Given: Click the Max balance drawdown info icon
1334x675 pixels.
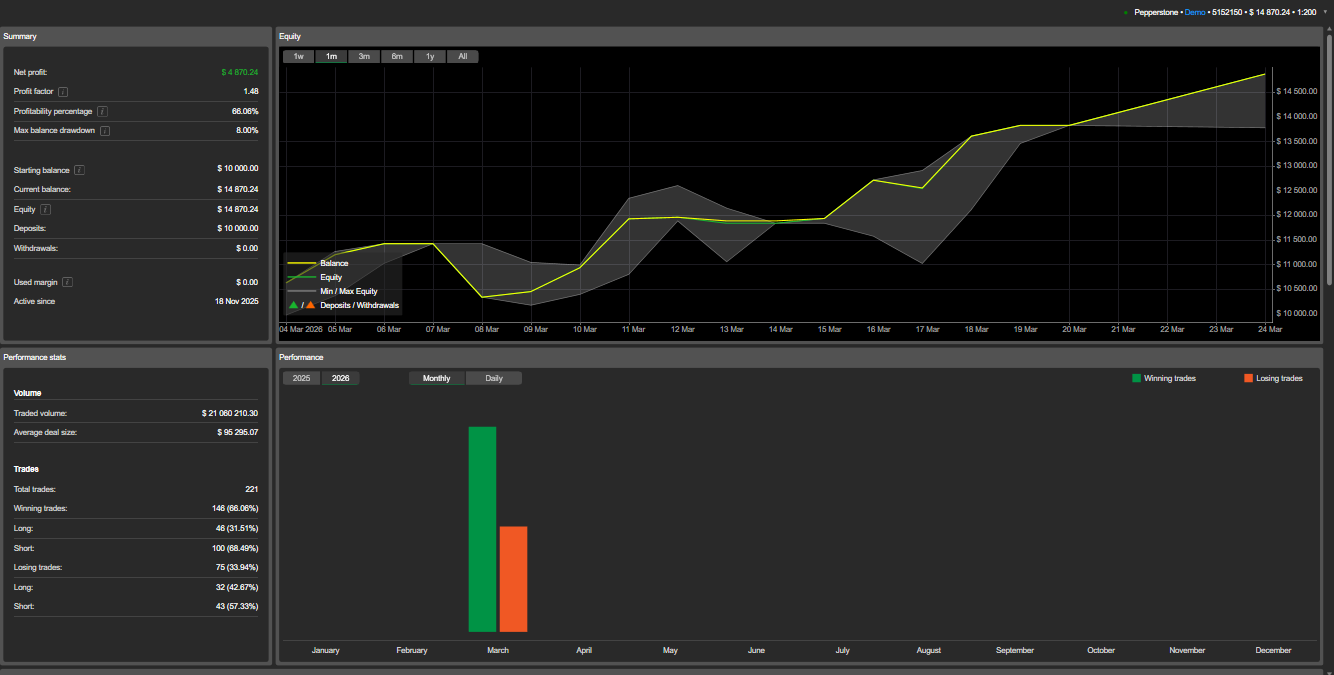Looking at the screenshot, I should point(105,131).
